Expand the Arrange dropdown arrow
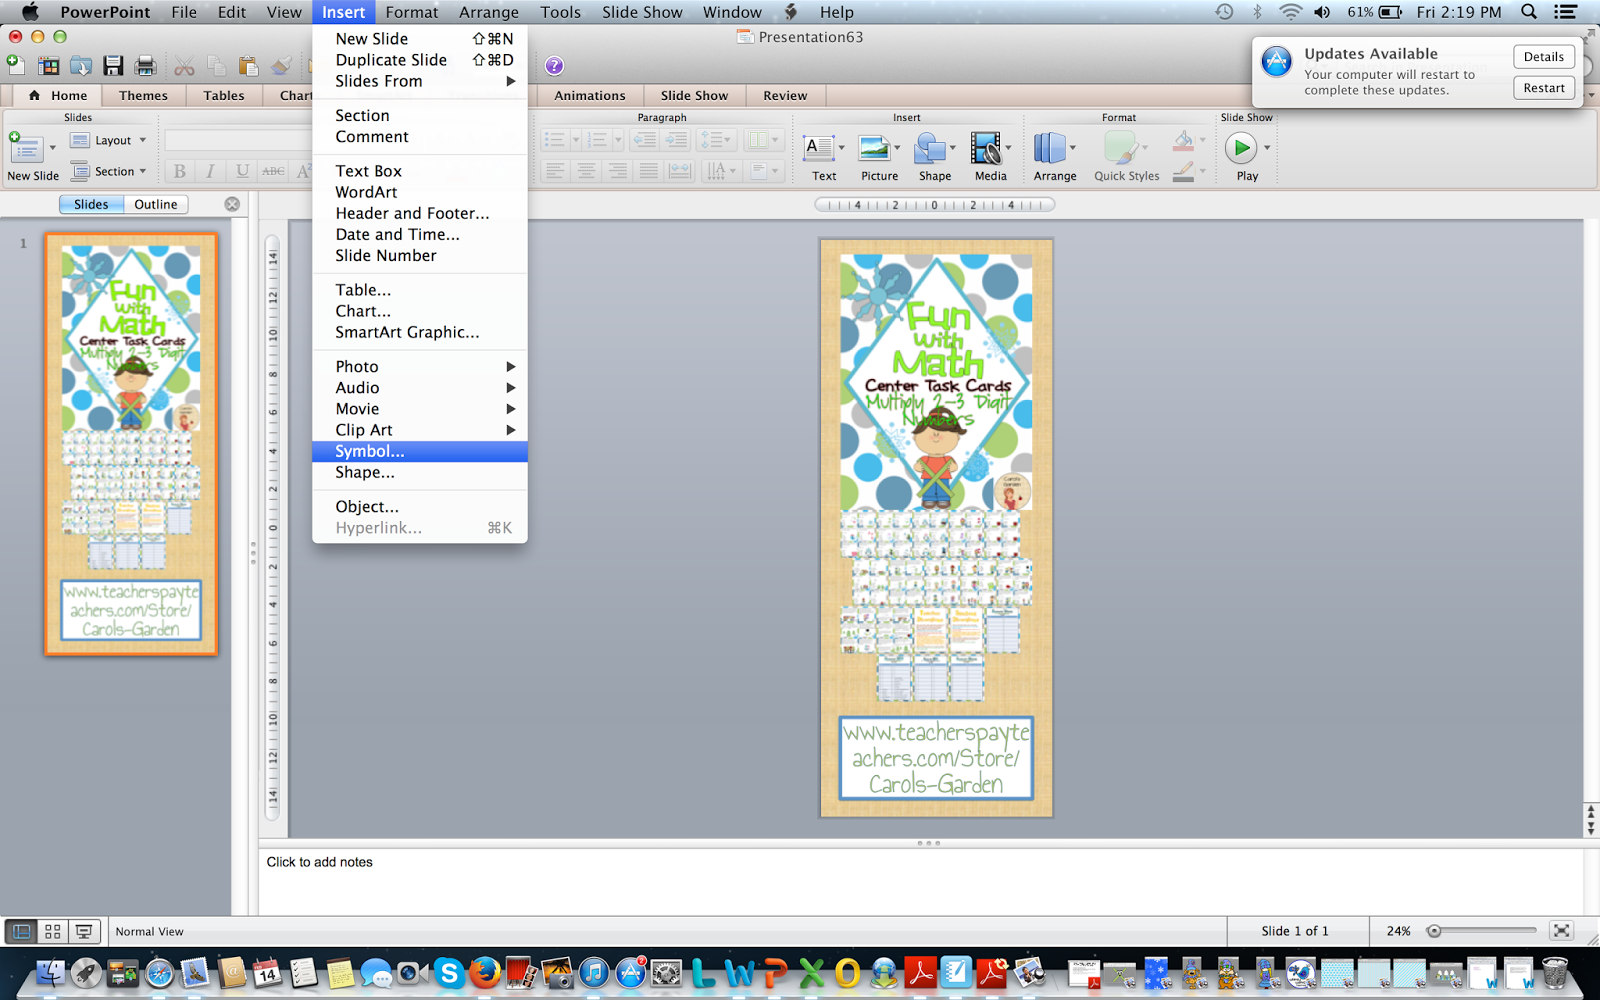1600x1000 pixels. click(1072, 148)
